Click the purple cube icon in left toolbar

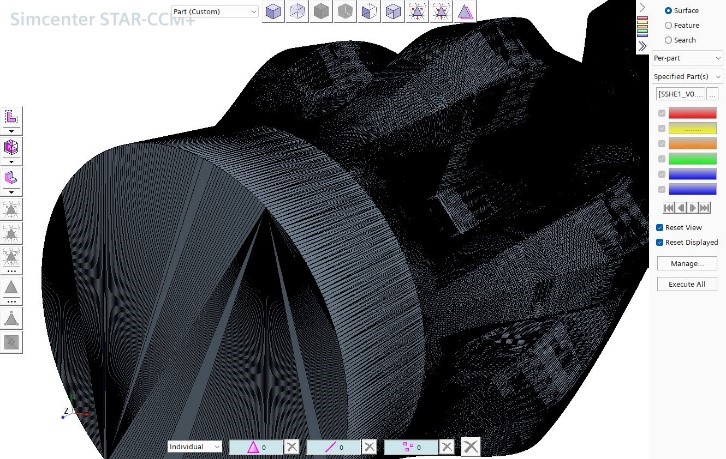pos(12,147)
